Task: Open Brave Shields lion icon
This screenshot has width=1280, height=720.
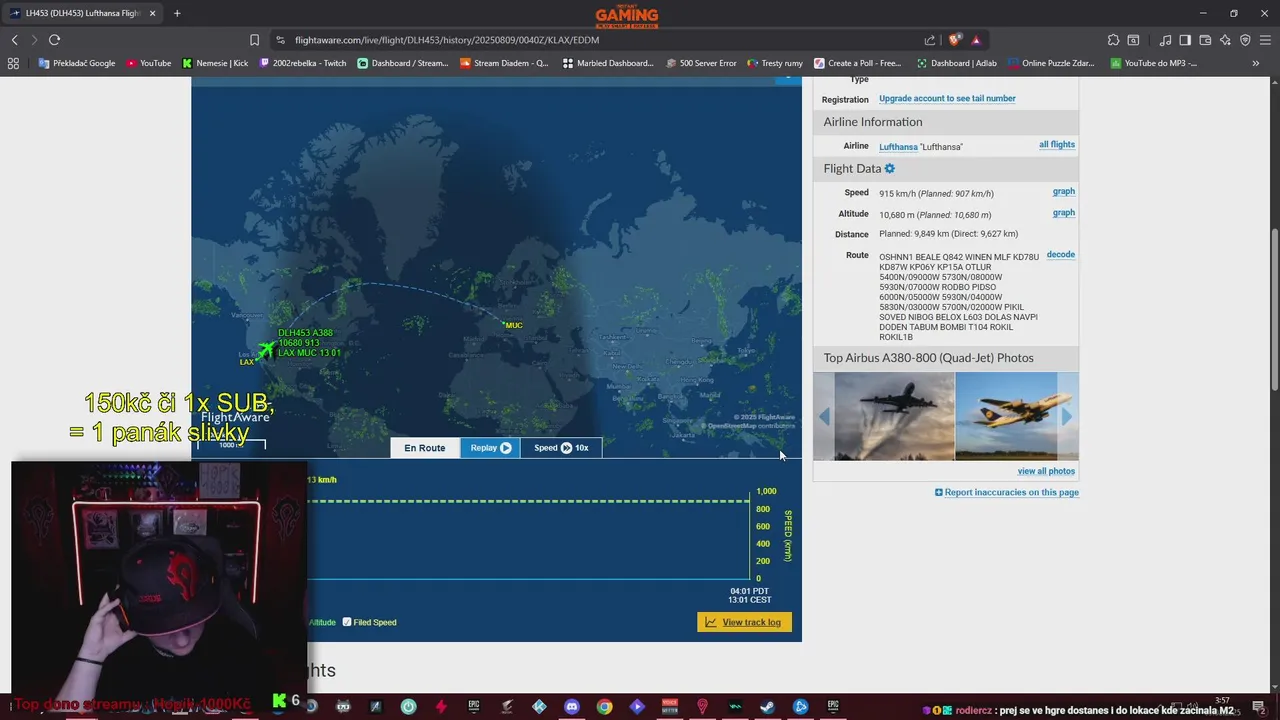Action: (954, 40)
